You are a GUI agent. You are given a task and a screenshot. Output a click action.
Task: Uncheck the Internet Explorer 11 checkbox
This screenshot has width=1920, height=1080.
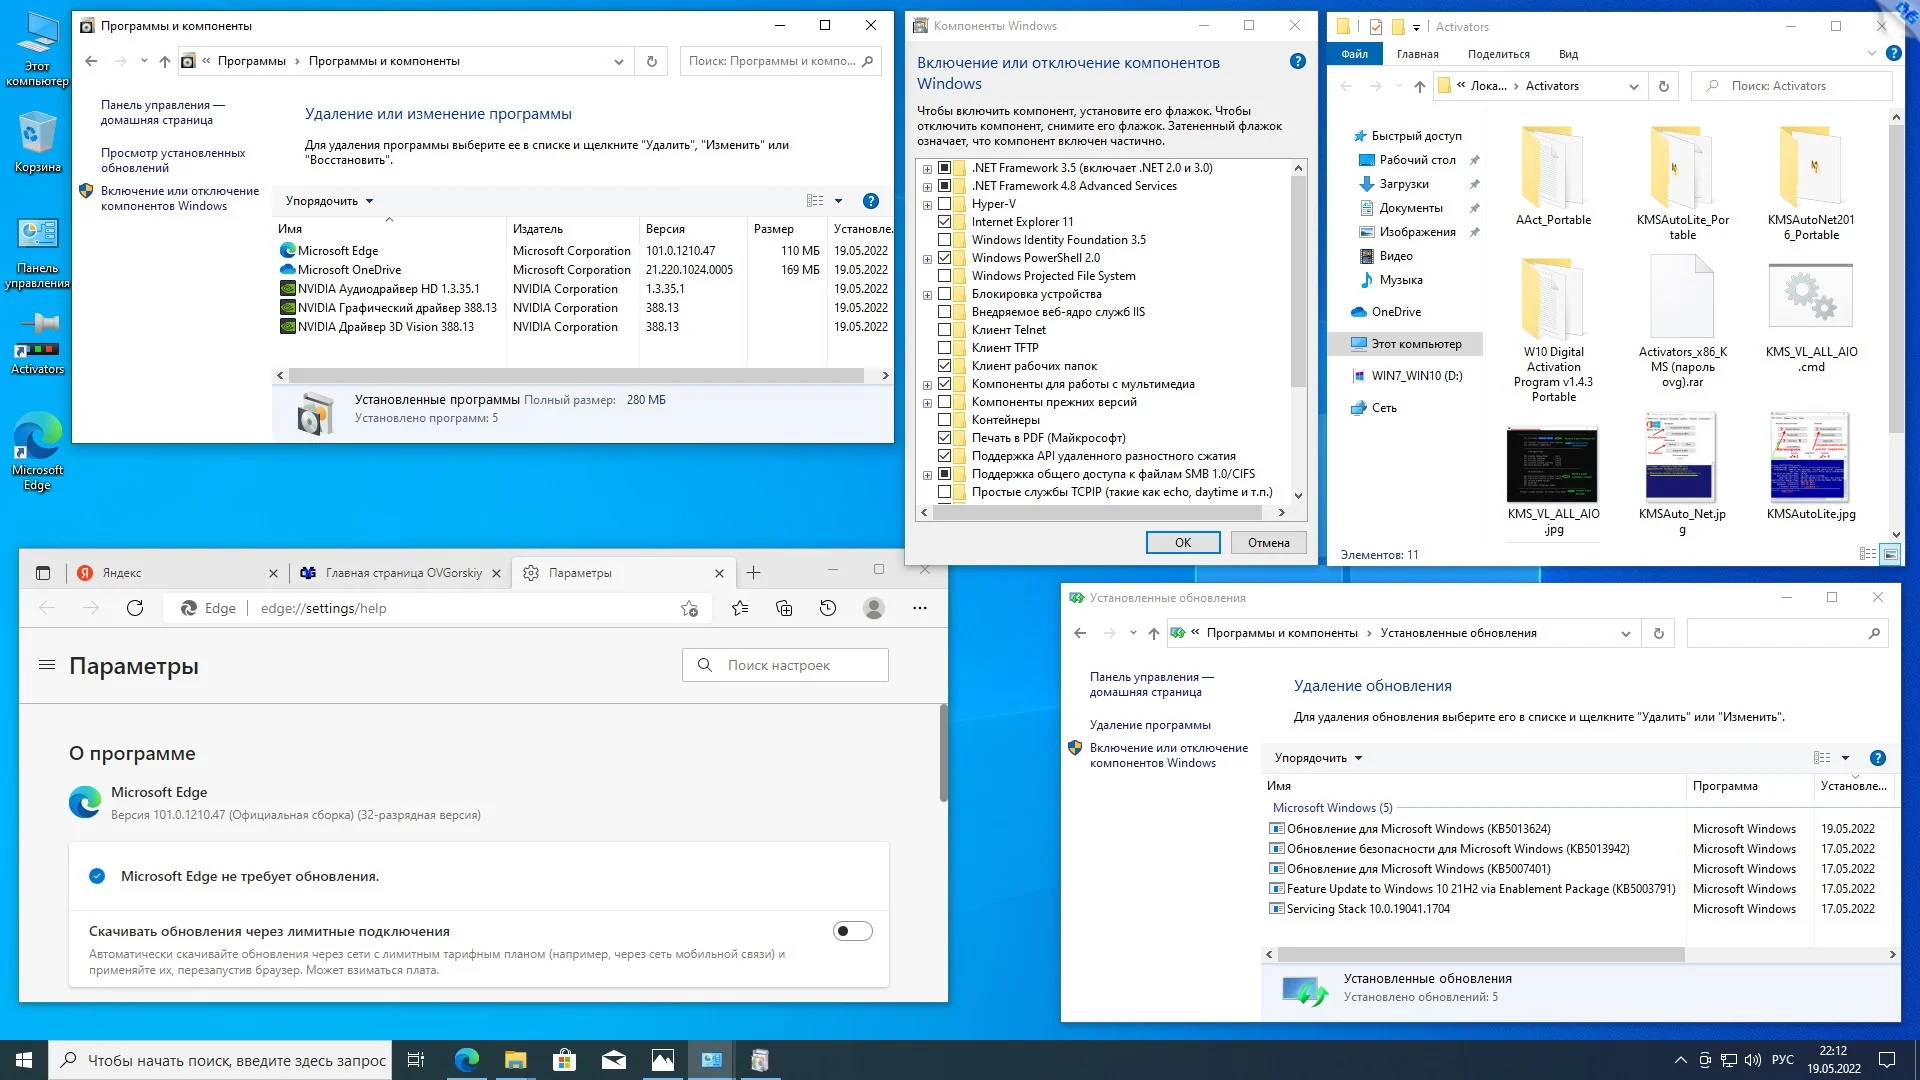[944, 222]
